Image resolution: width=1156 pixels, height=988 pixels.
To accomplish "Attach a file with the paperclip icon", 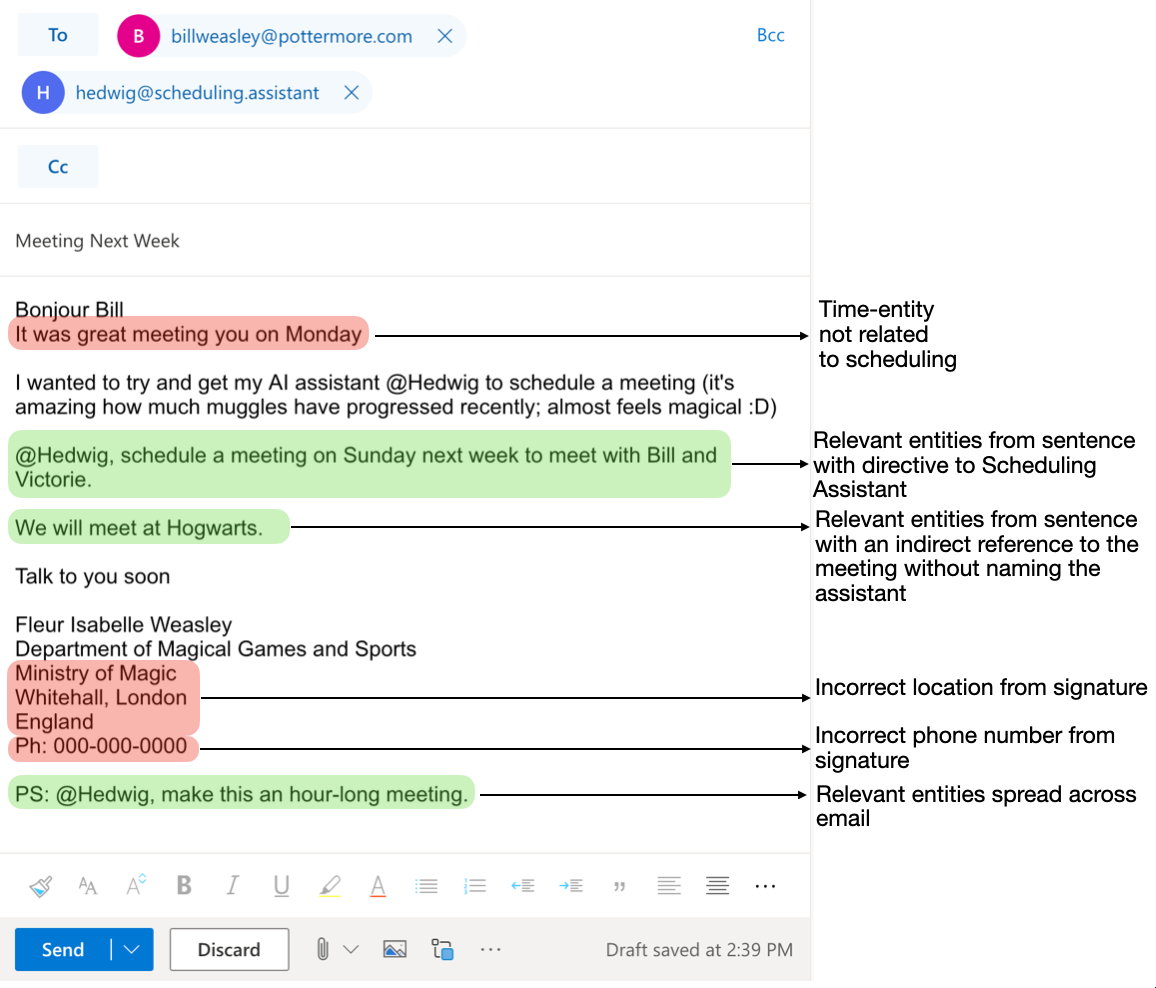I will [322, 949].
